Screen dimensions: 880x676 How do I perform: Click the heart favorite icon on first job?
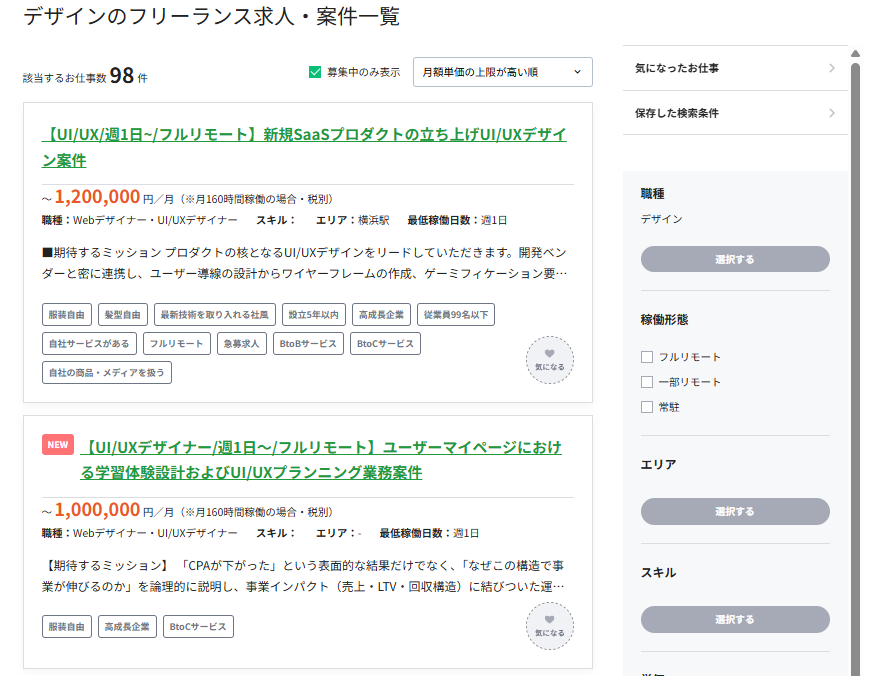(549, 360)
